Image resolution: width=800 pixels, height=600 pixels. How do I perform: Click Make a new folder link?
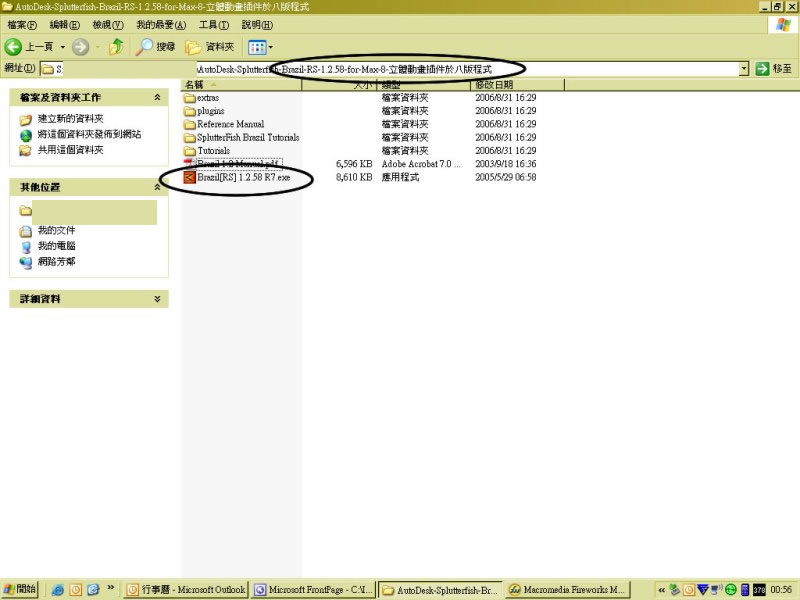pyautogui.click(x=70, y=118)
